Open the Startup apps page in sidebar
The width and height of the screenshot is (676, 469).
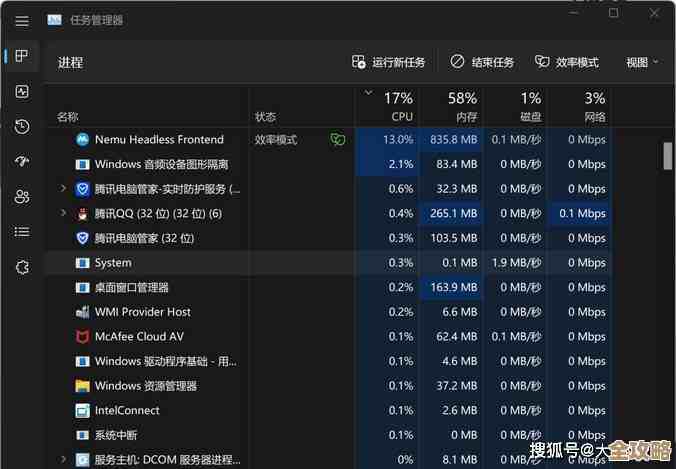22,162
